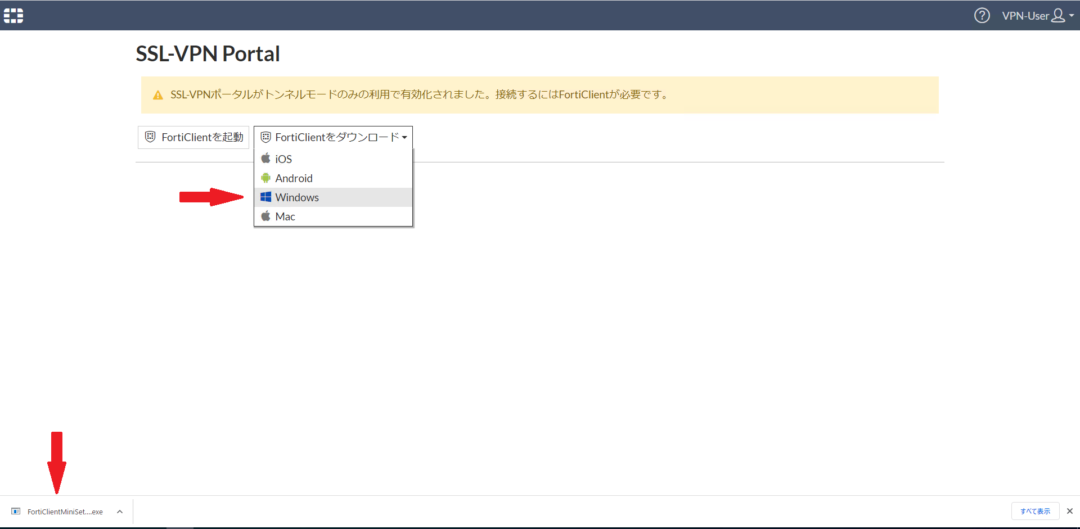Choose iOS from download menu
This screenshot has height=529, width=1080.
point(333,158)
